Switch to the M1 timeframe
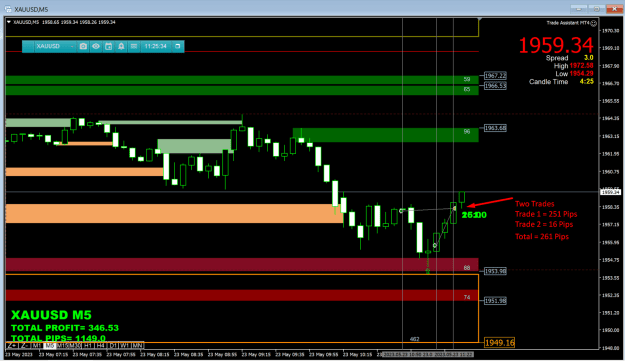The image size is (625, 361). [x=37, y=345]
